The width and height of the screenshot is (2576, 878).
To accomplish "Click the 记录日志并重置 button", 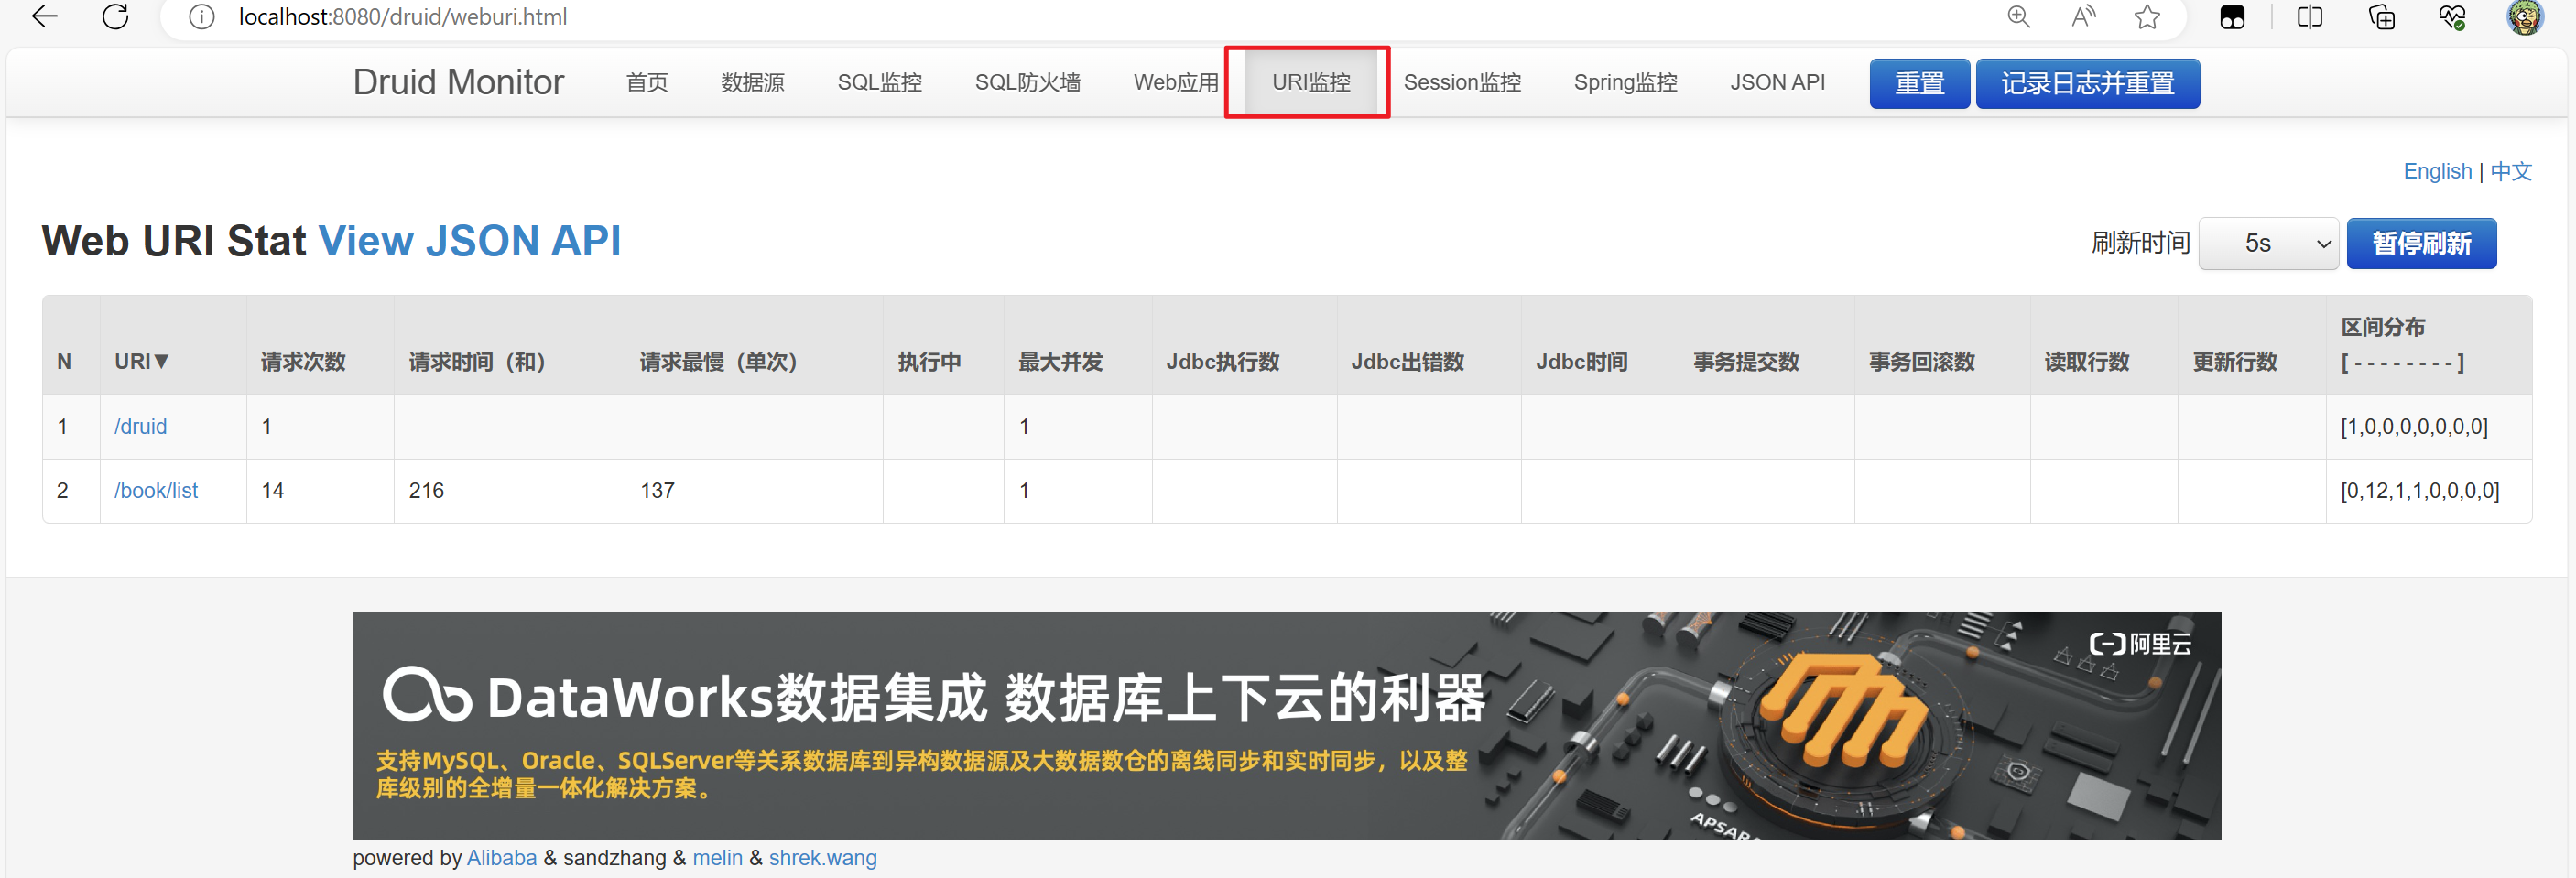I will point(2087,83).
